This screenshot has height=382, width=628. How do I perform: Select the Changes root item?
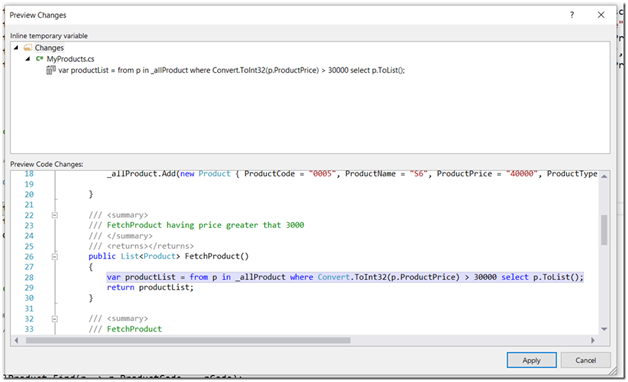click(49, 48)
